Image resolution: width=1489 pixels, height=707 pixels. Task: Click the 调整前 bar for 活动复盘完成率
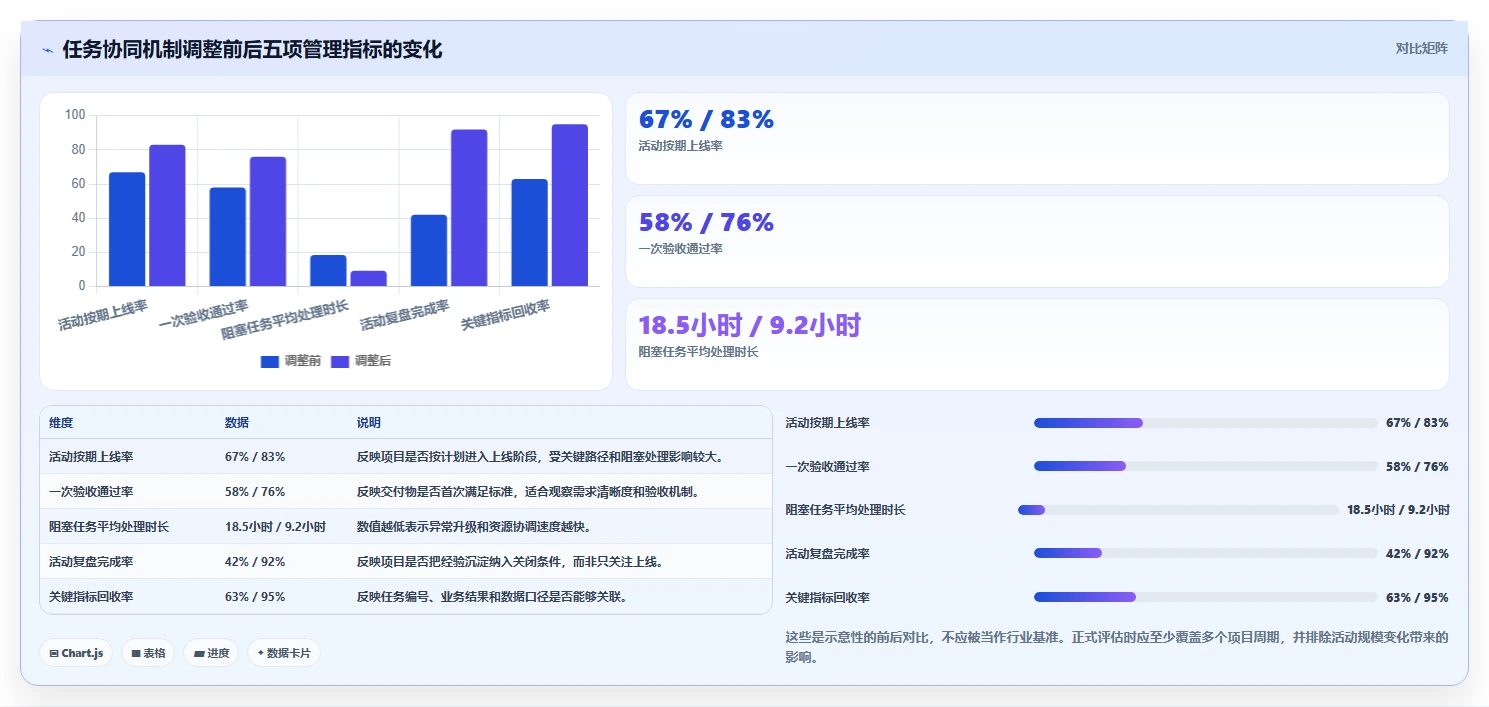tap(429, 250)
